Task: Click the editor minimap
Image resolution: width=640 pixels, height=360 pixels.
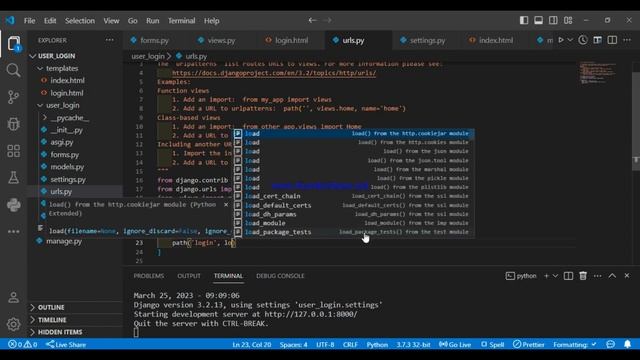Action: coord(597,73)
